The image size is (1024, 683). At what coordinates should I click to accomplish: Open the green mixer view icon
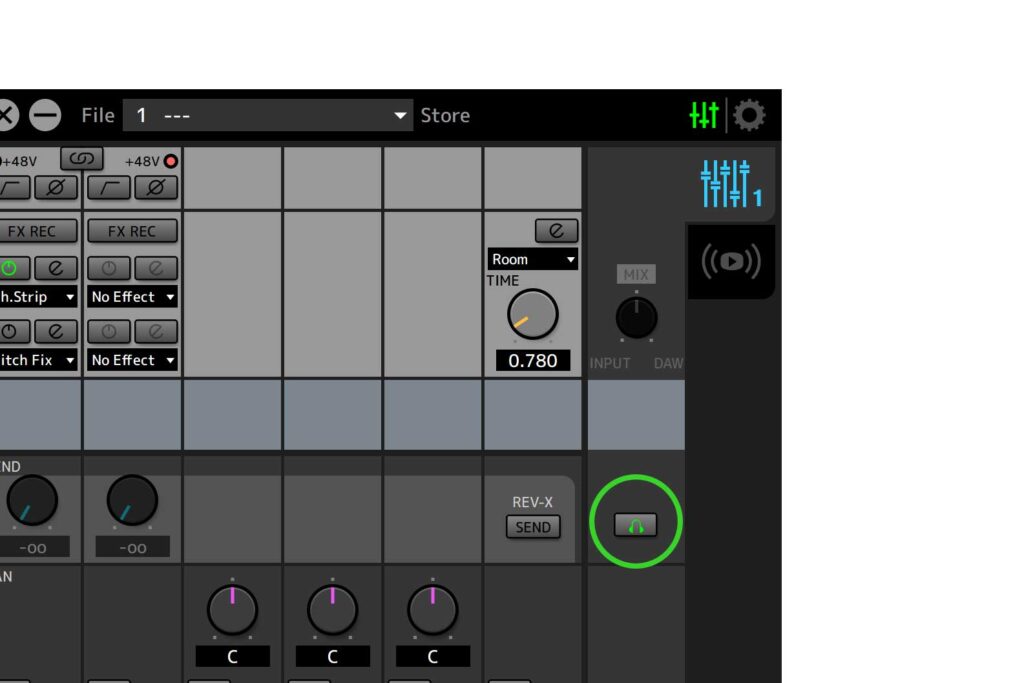[704, 116]
